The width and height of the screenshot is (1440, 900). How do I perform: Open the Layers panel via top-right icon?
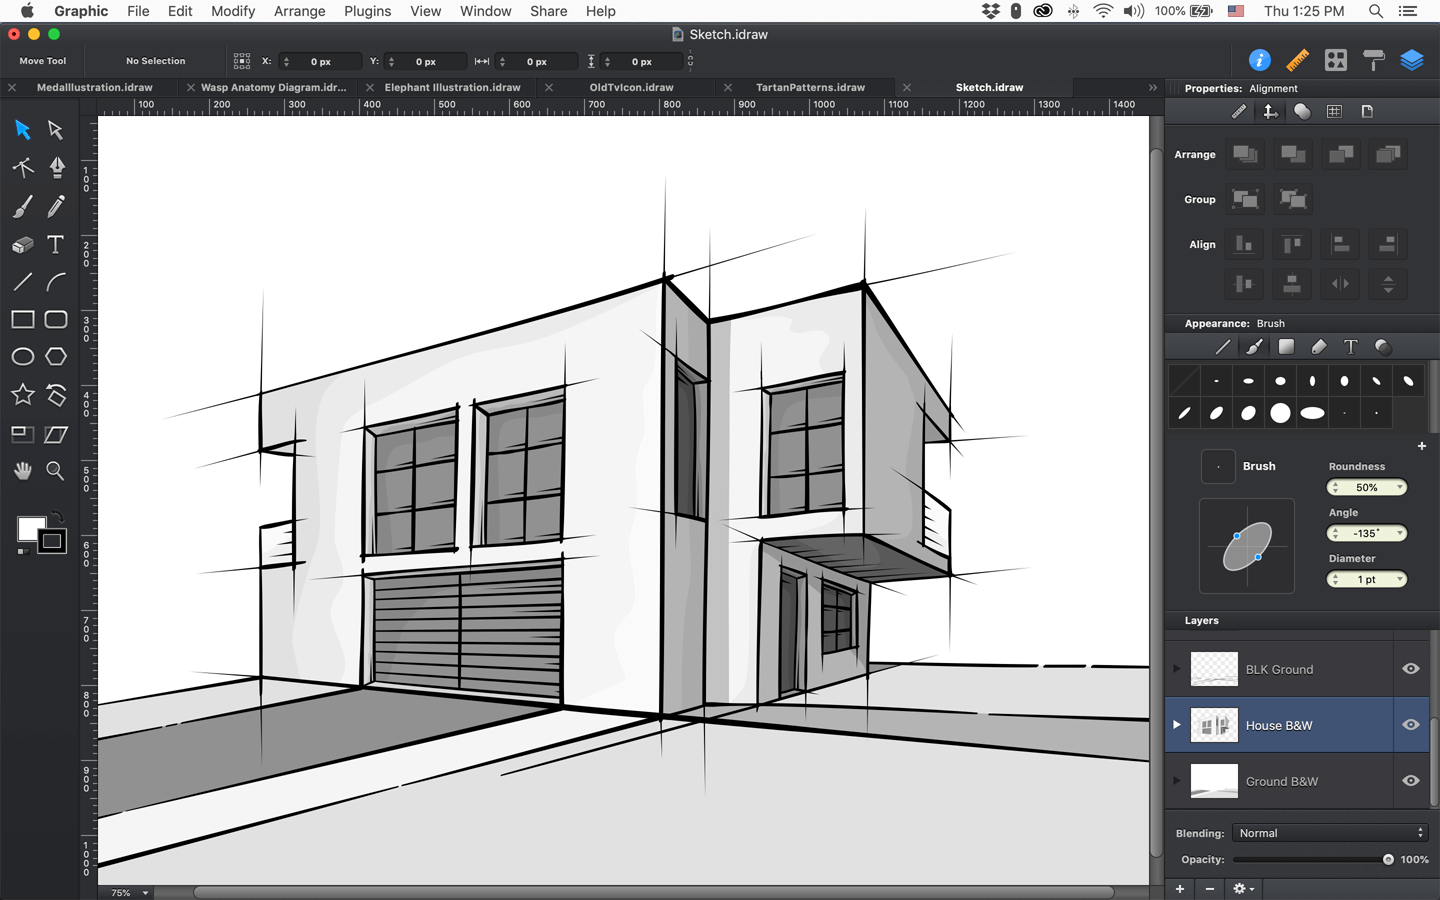1412,60
